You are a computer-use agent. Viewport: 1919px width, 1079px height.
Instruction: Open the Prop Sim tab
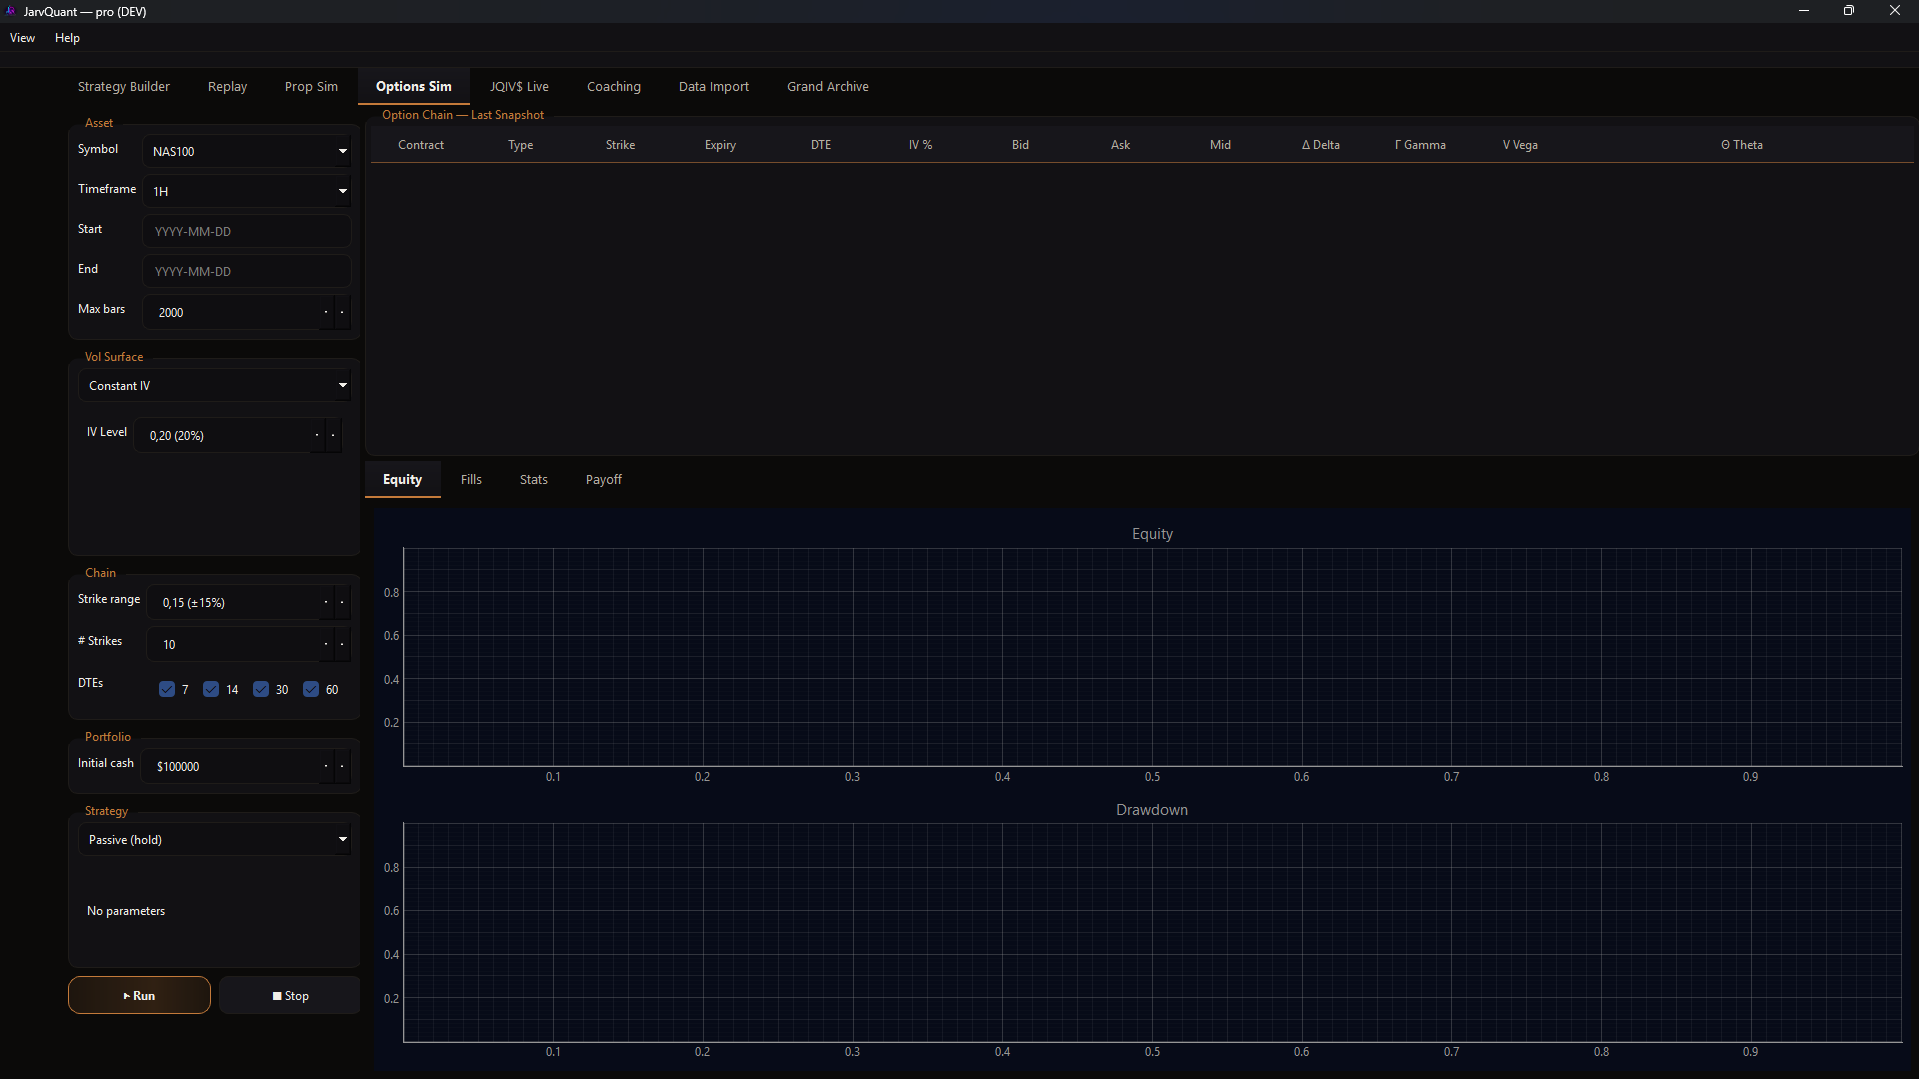[x=311, y=87]
